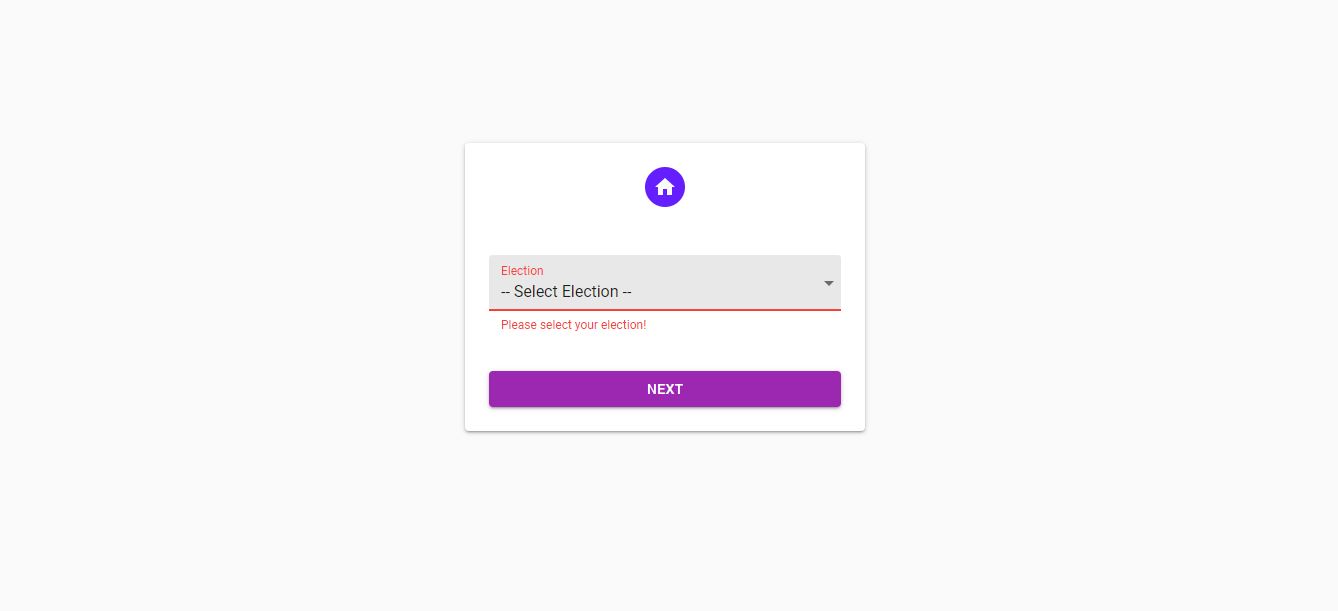The width and height of the screenshot is (1338, 611).
Task: Click the small triangle inside the select field
Action: pyautogui.click(x=829, y=283)
